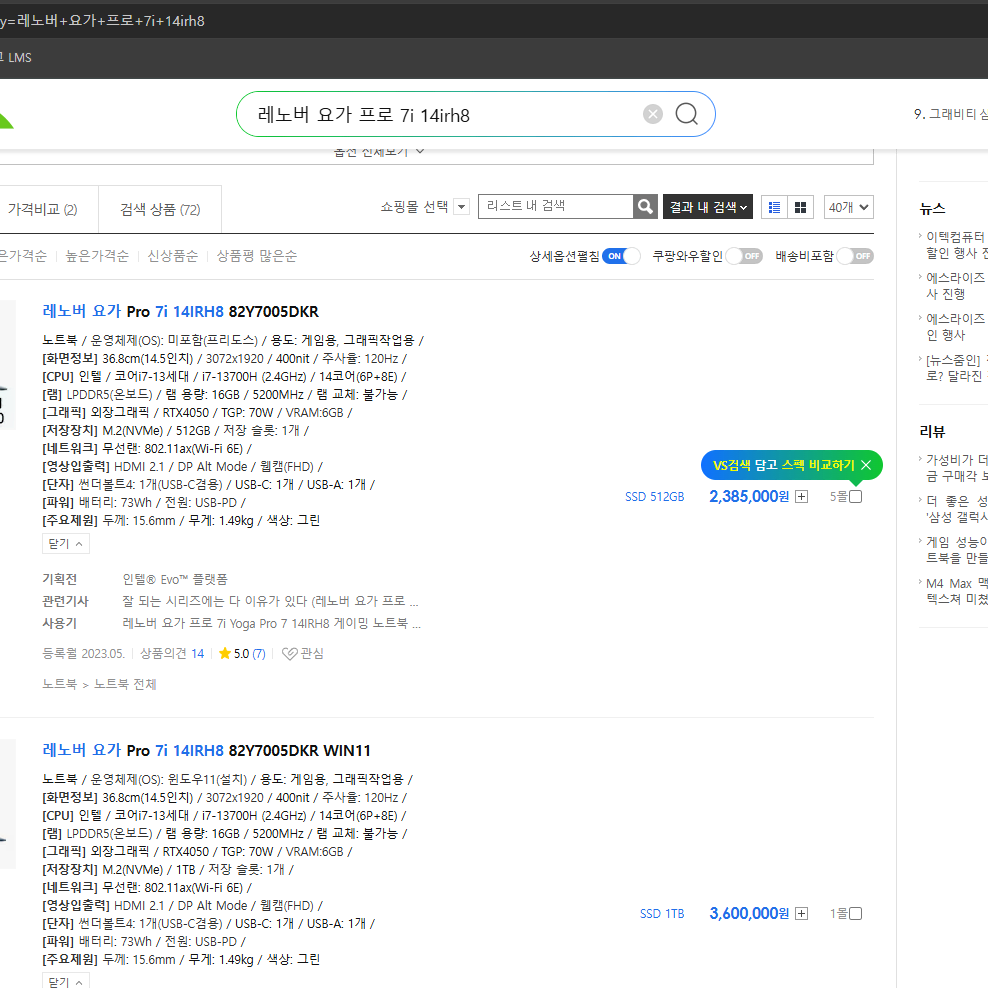
Task: Clear the search box text
Action: pyautogui.click(x=652, y=114)
